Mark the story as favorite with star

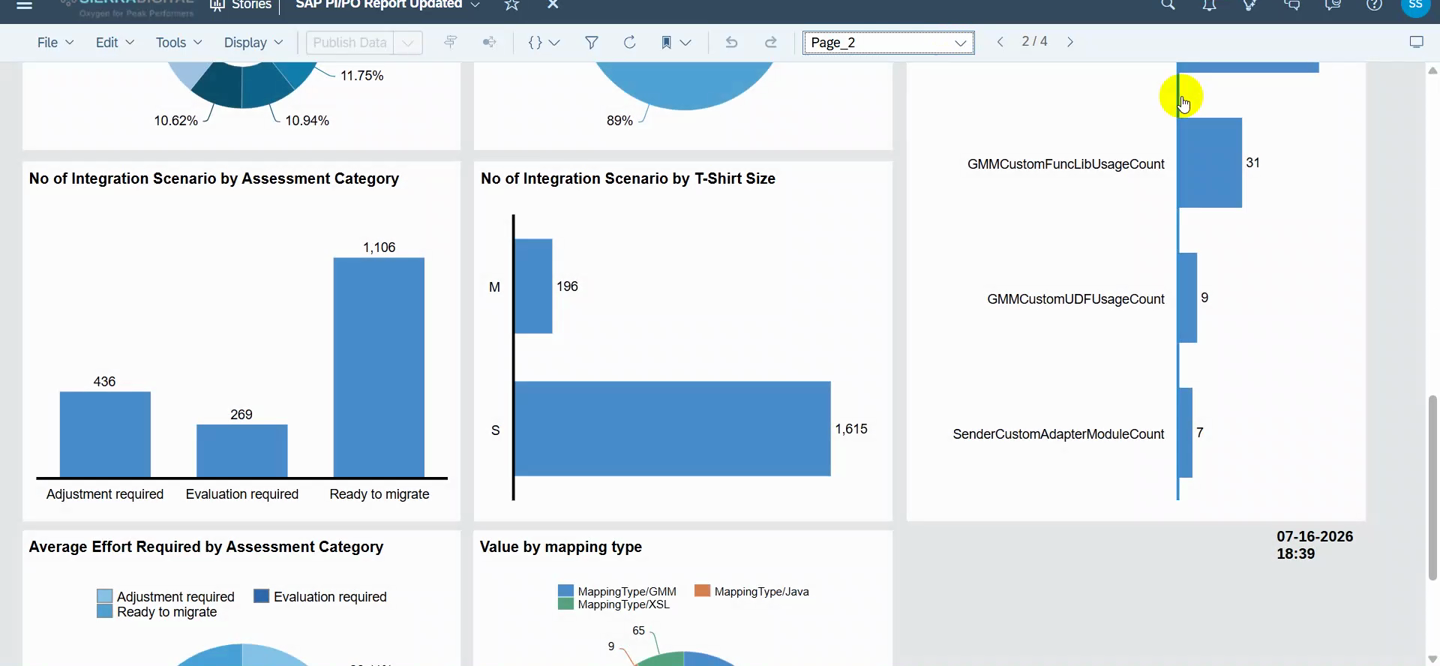(x=512, y=5)
